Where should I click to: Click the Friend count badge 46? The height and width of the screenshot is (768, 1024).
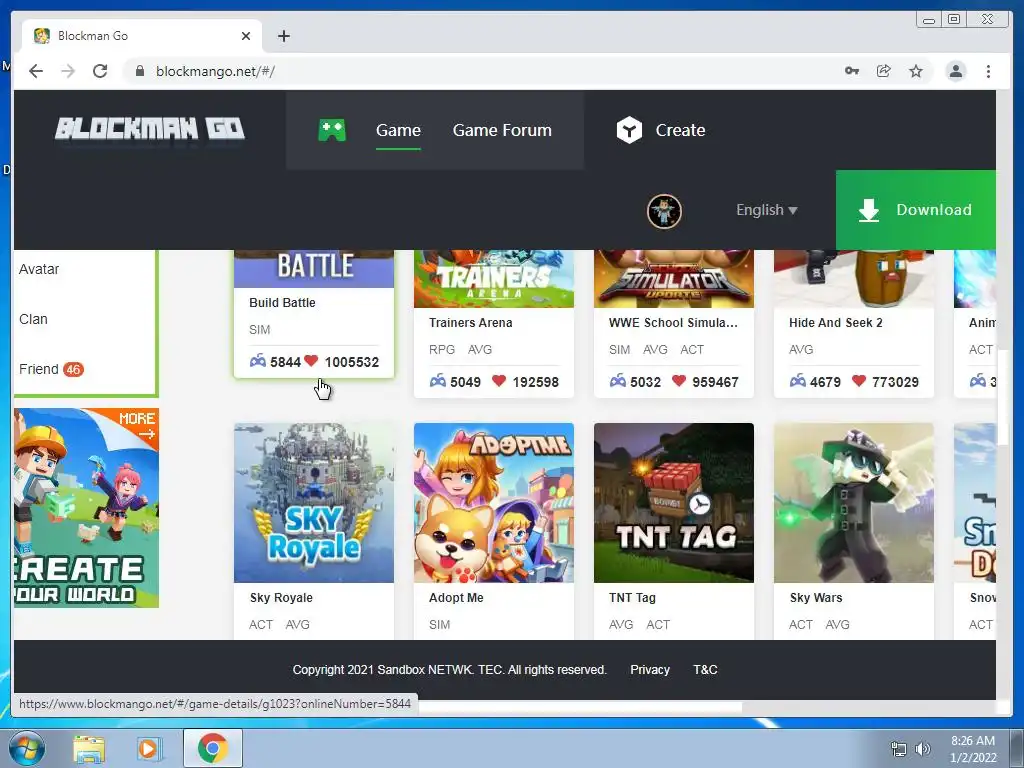pyautogui.click(x=73, y=370)
